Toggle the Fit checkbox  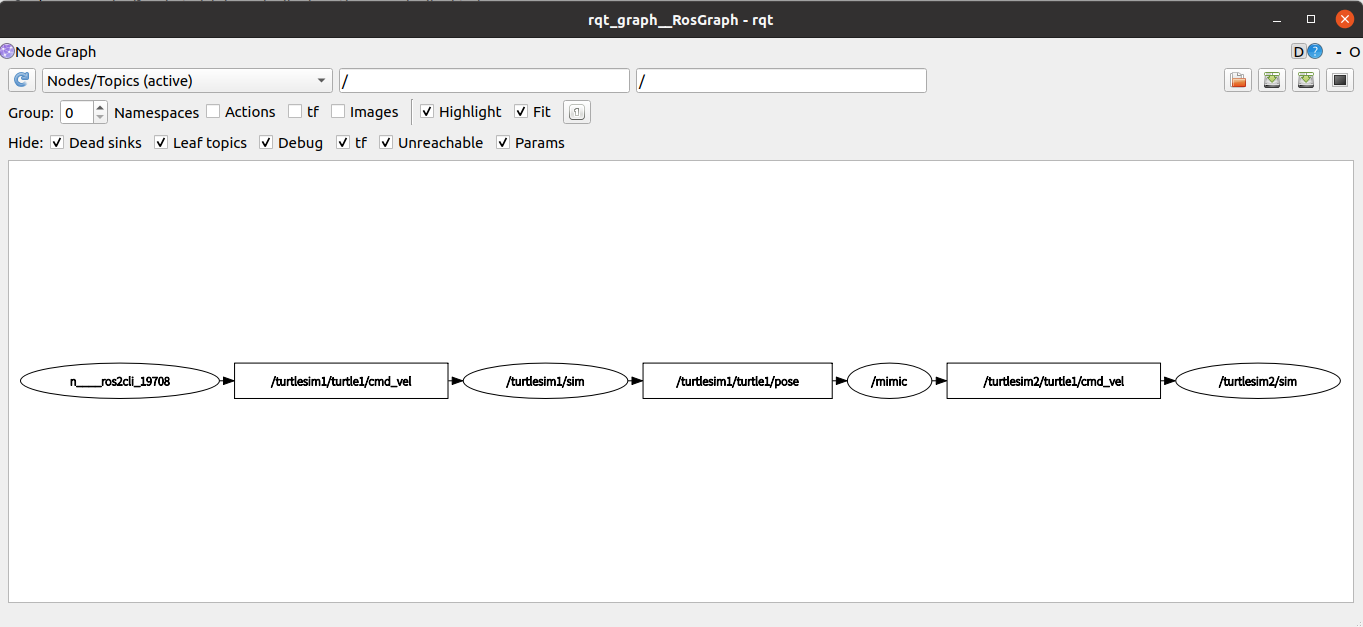521,112
